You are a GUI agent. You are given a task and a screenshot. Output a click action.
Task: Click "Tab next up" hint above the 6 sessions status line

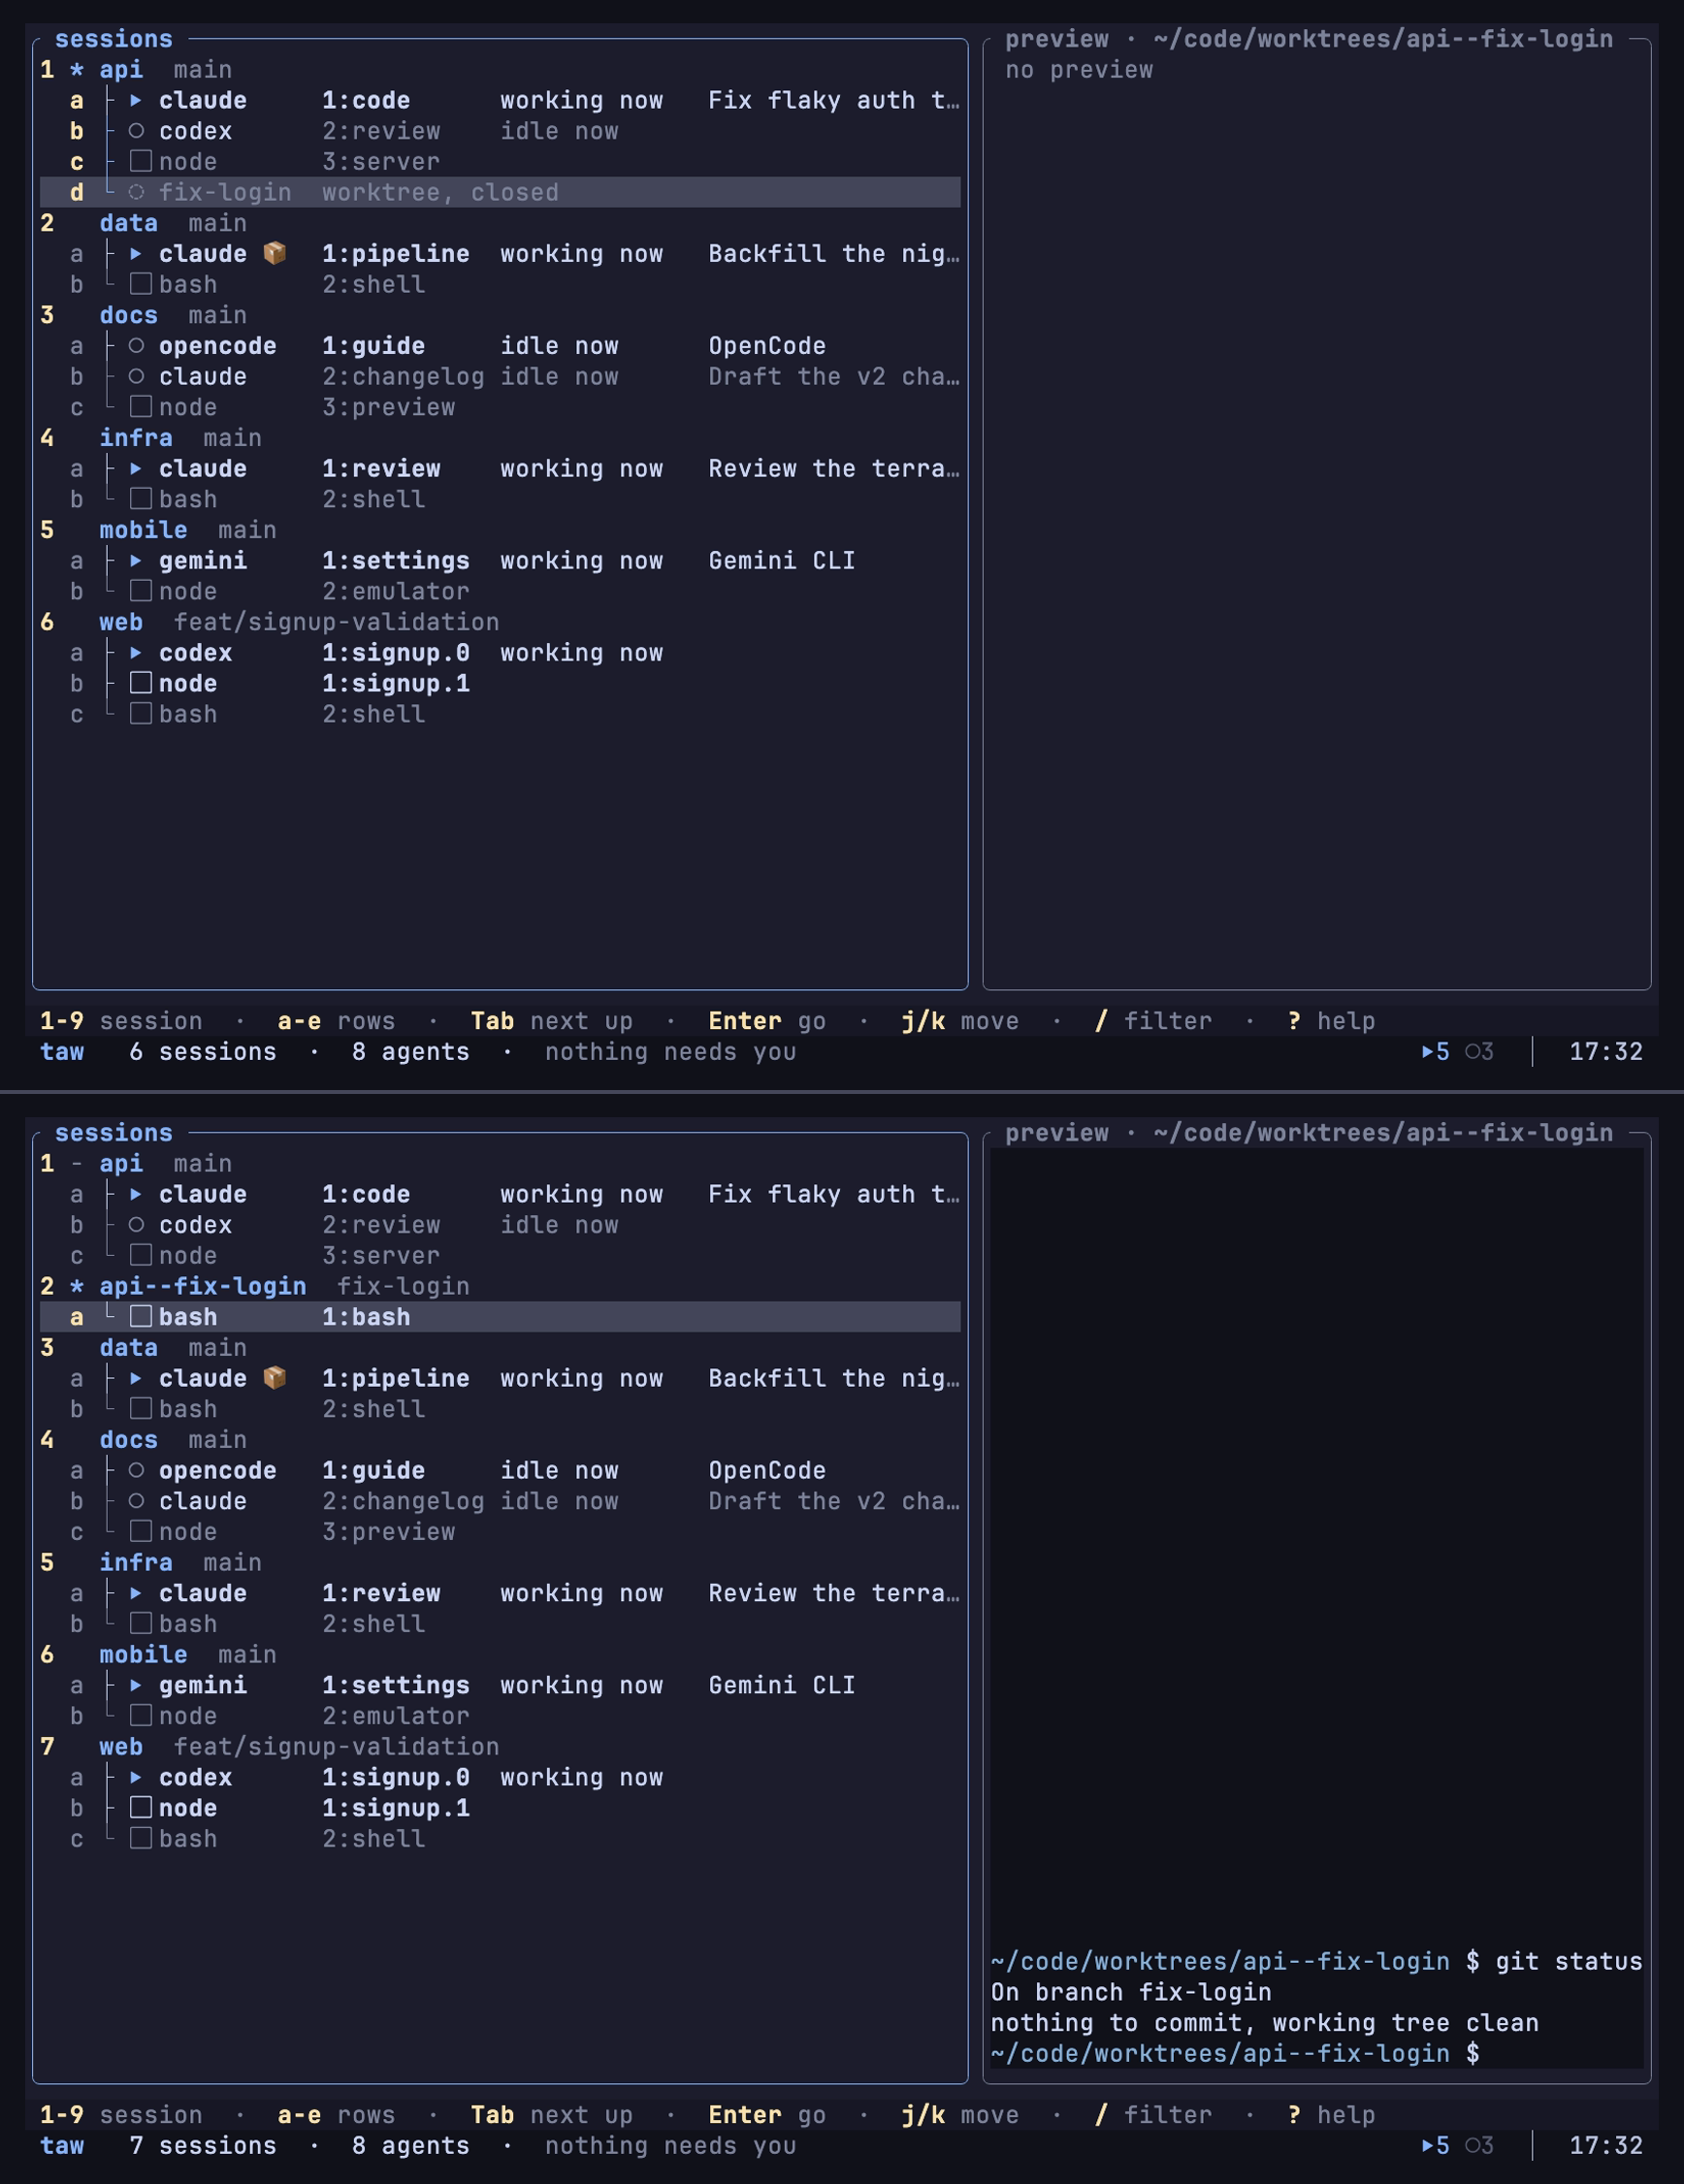coord(552,1021)
